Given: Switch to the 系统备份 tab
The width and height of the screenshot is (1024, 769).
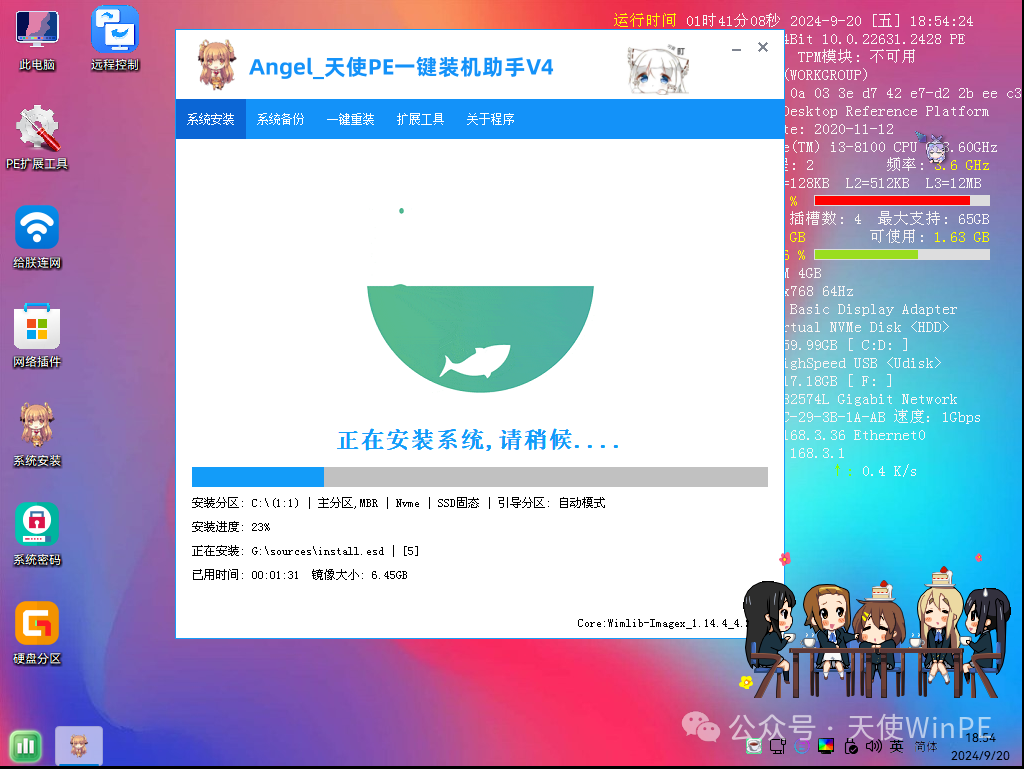Looking at the screenshot, I should click(x=280, y=119).
